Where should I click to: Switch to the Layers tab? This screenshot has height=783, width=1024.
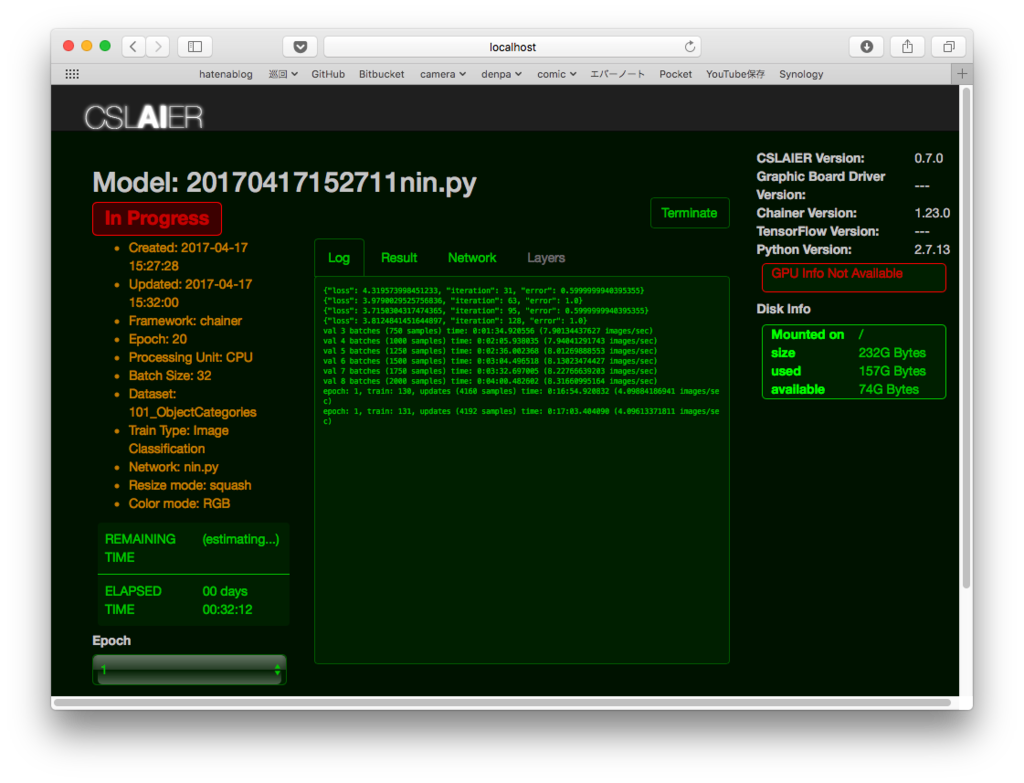click(x=546, y=257)
